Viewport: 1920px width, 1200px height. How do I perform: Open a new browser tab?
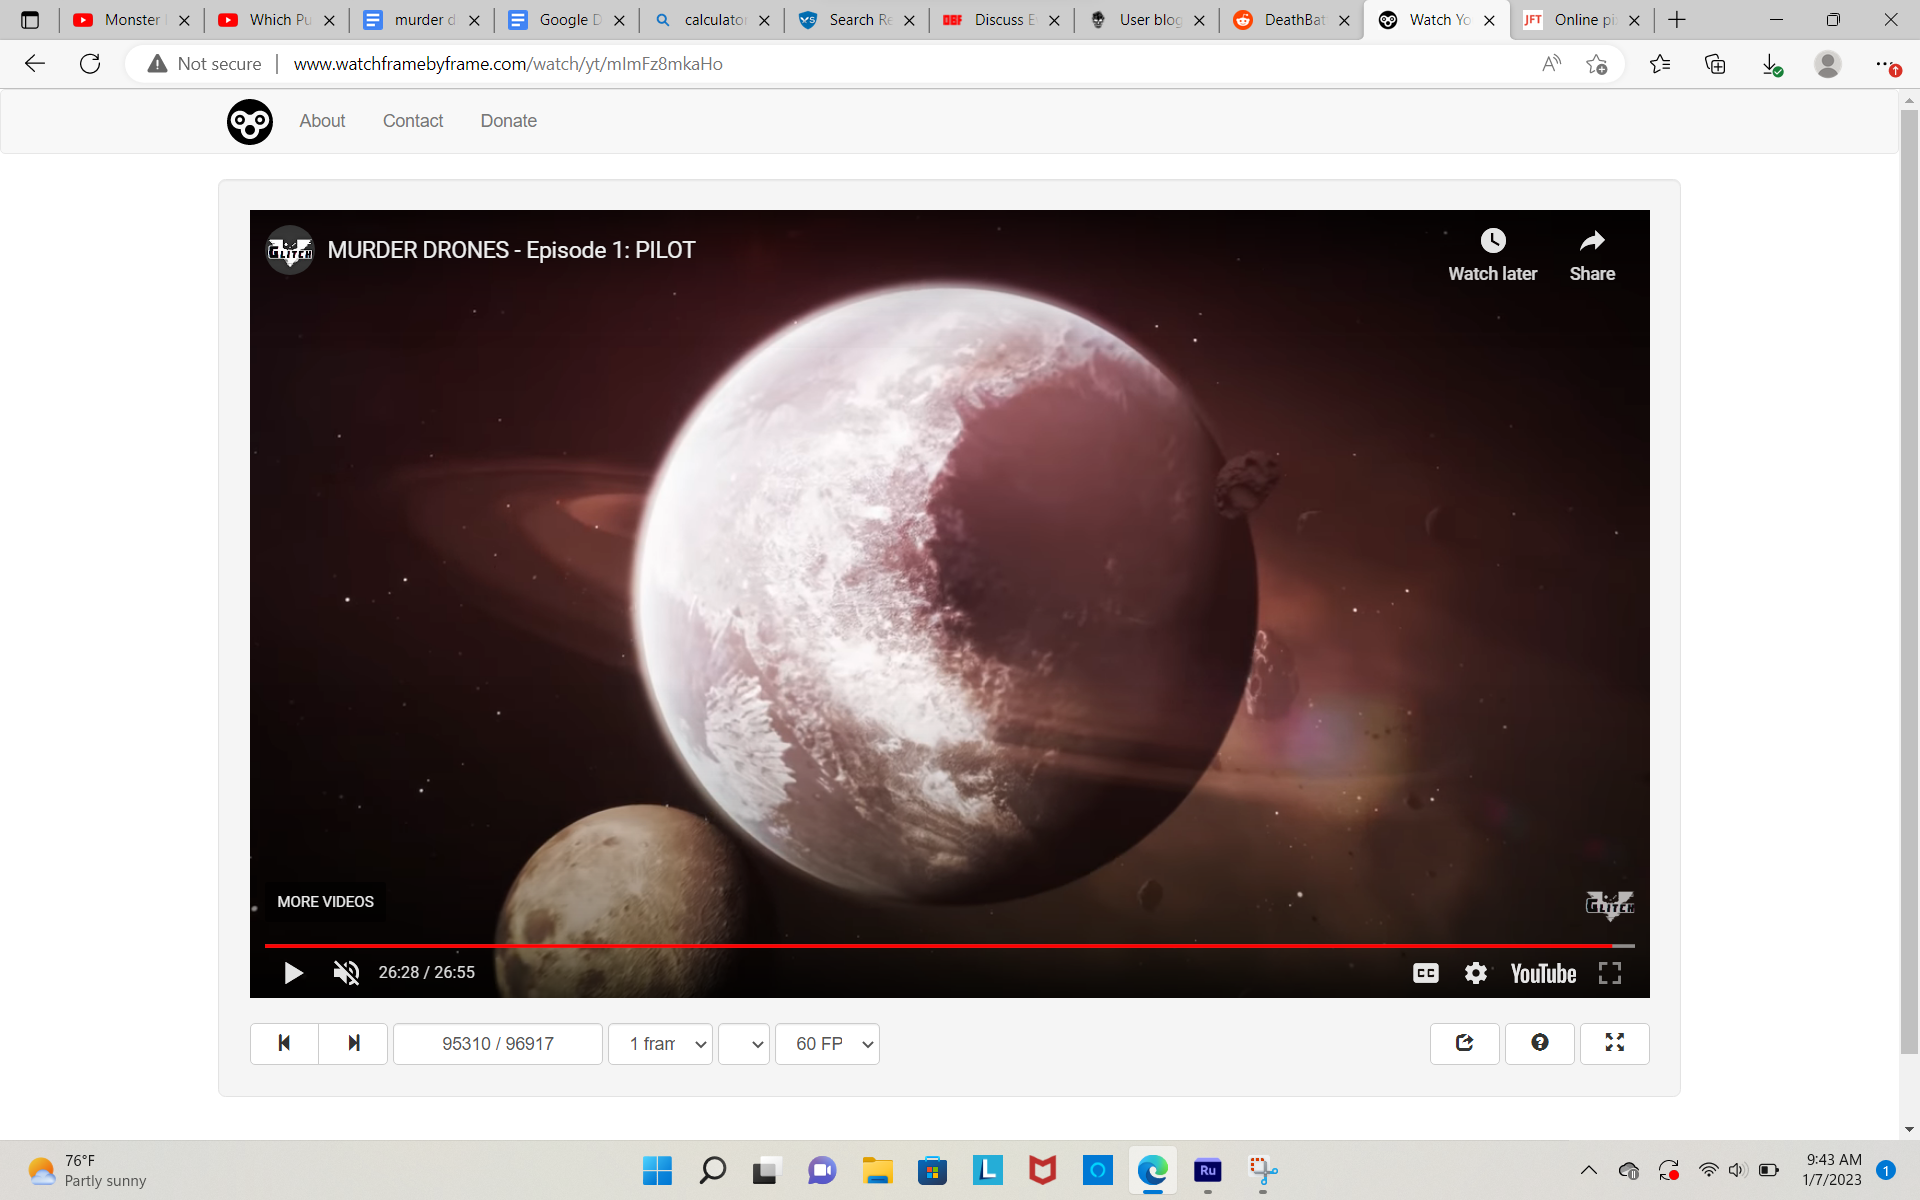coord(1677,20)
